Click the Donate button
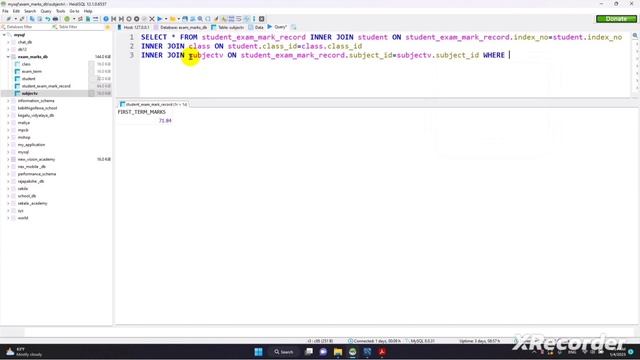 tap(616, 19)
